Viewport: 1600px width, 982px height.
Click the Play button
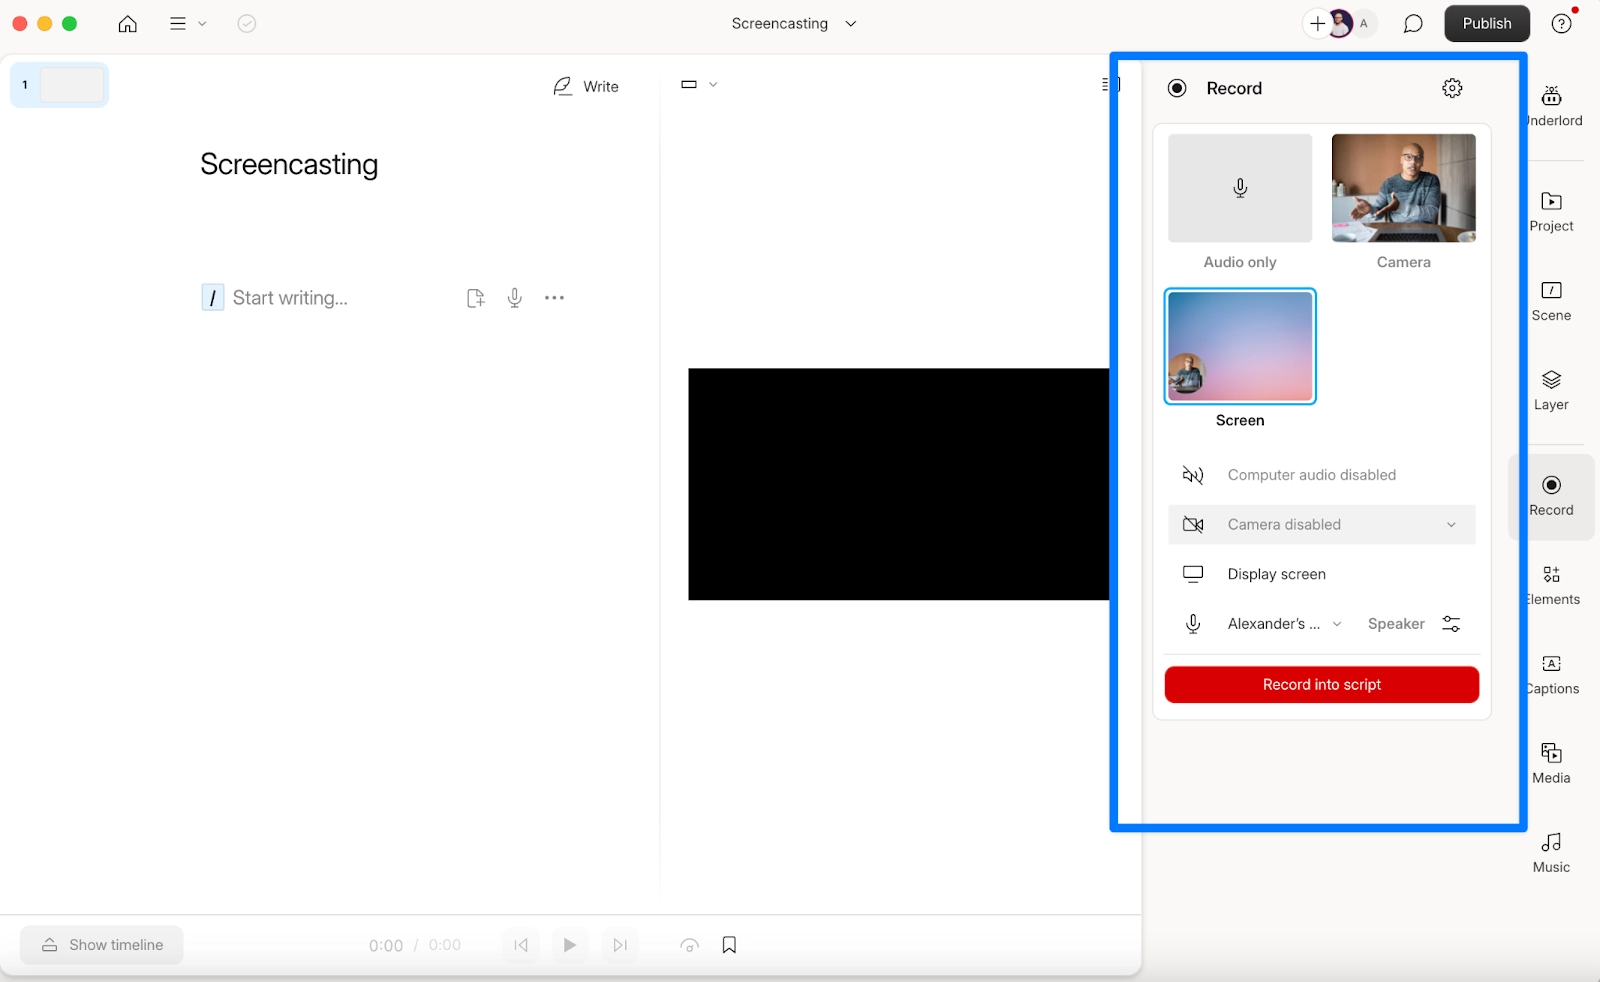[569, 945]
